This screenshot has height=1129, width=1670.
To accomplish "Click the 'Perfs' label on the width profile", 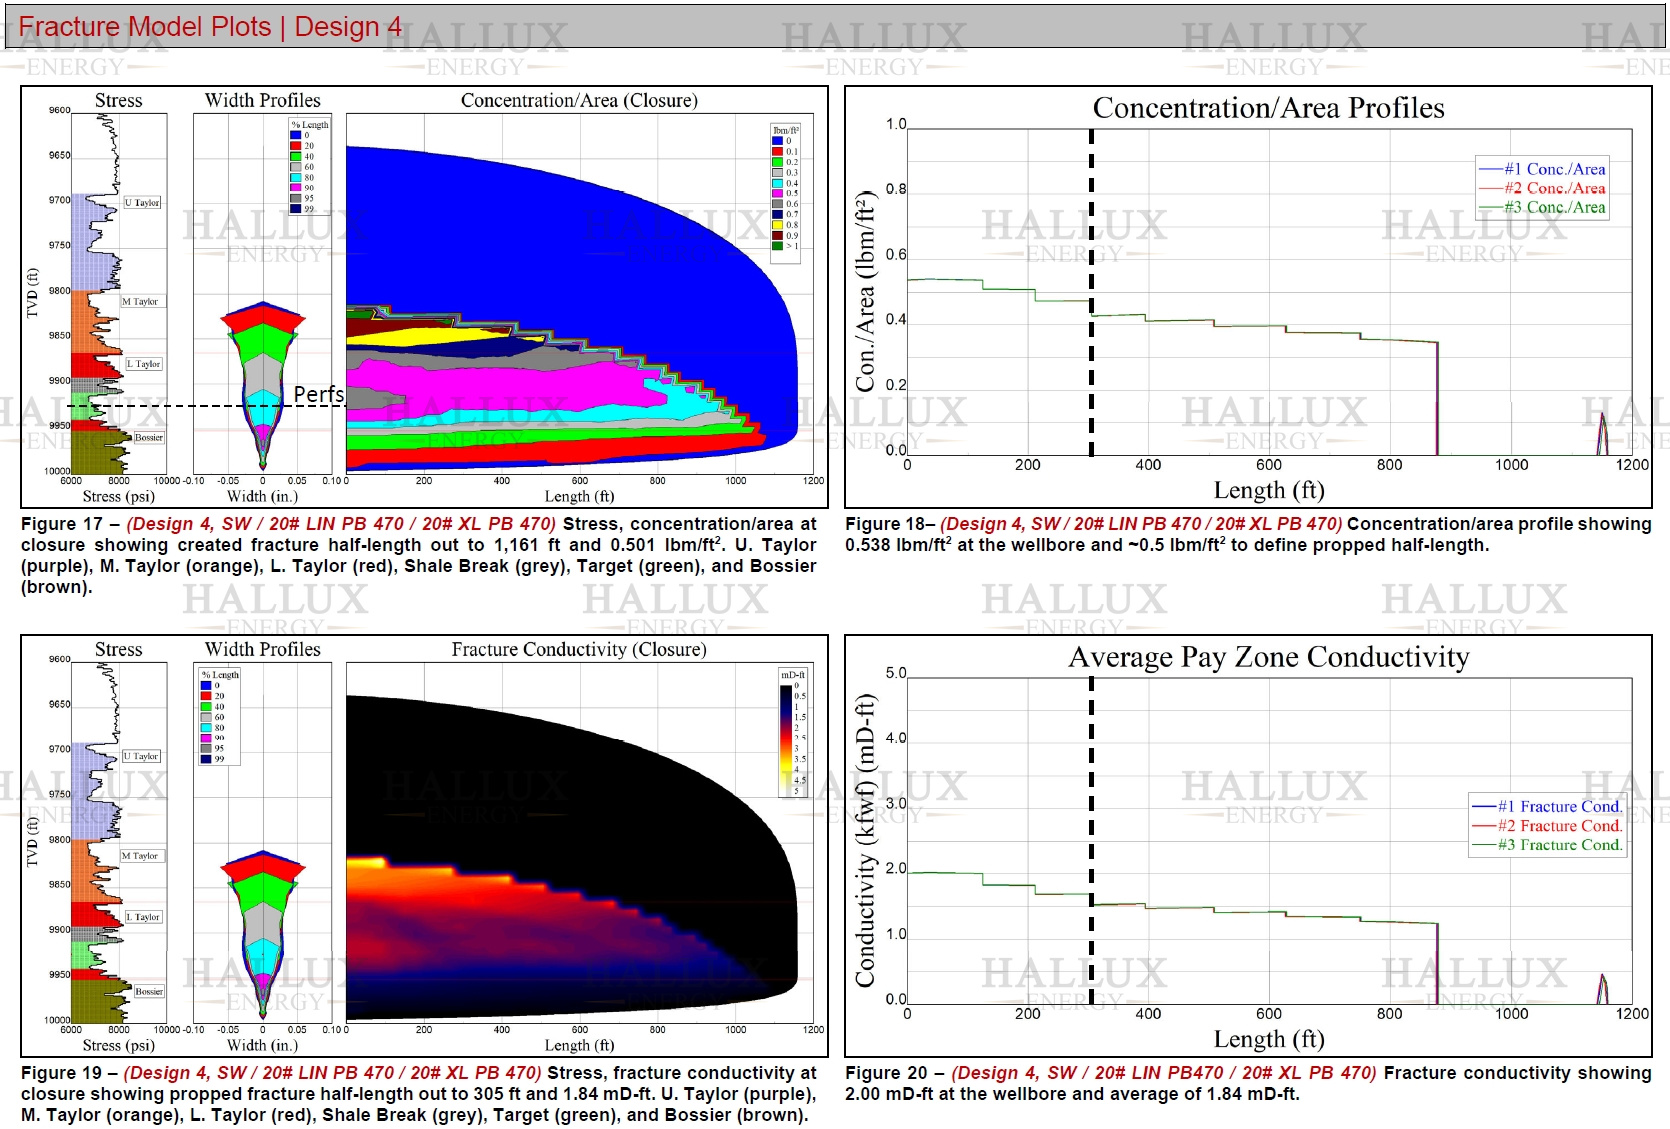I will [318, 395].
